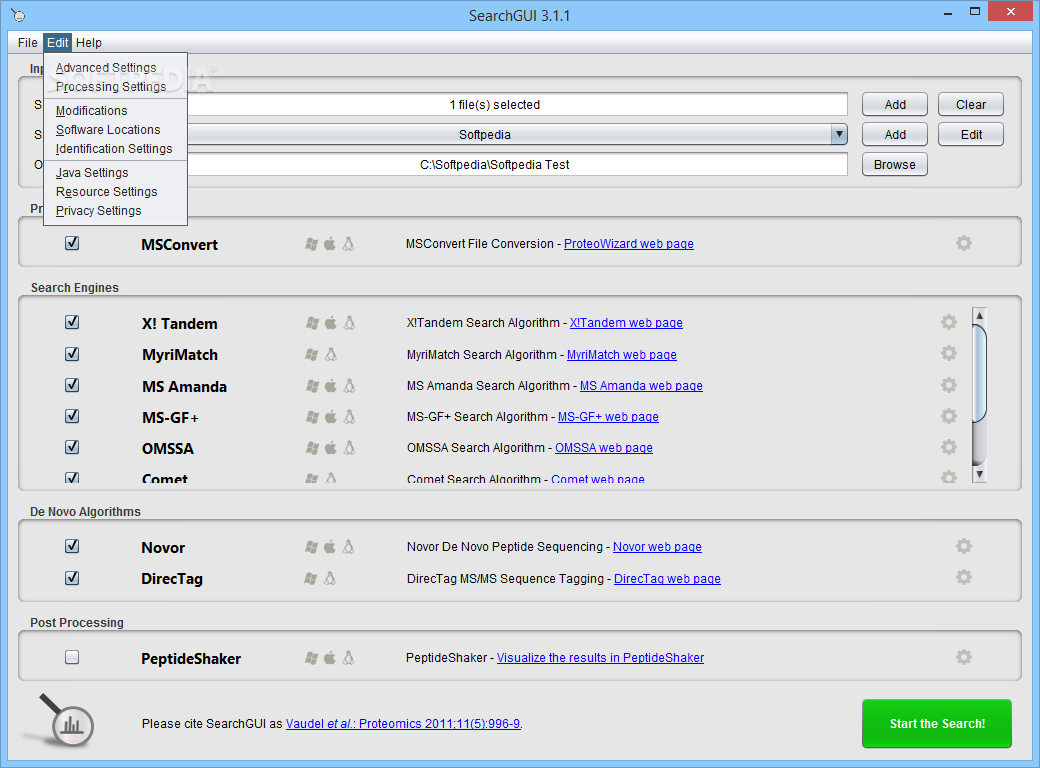Select Identification Settings menu entry

click(115, 149)
